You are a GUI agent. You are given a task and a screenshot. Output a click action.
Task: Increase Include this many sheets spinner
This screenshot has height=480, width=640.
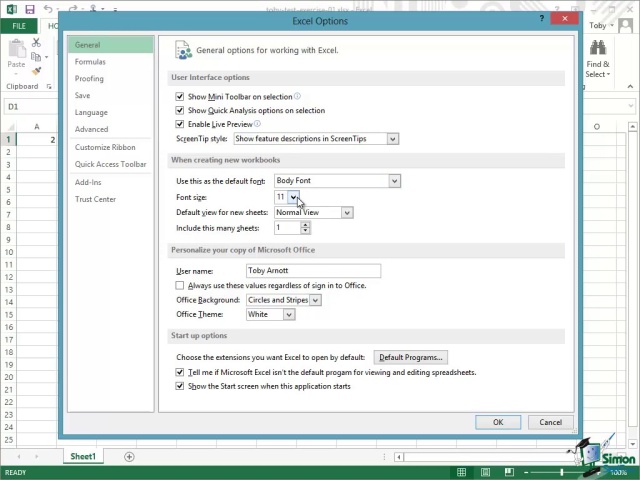(x=305, y=224)
